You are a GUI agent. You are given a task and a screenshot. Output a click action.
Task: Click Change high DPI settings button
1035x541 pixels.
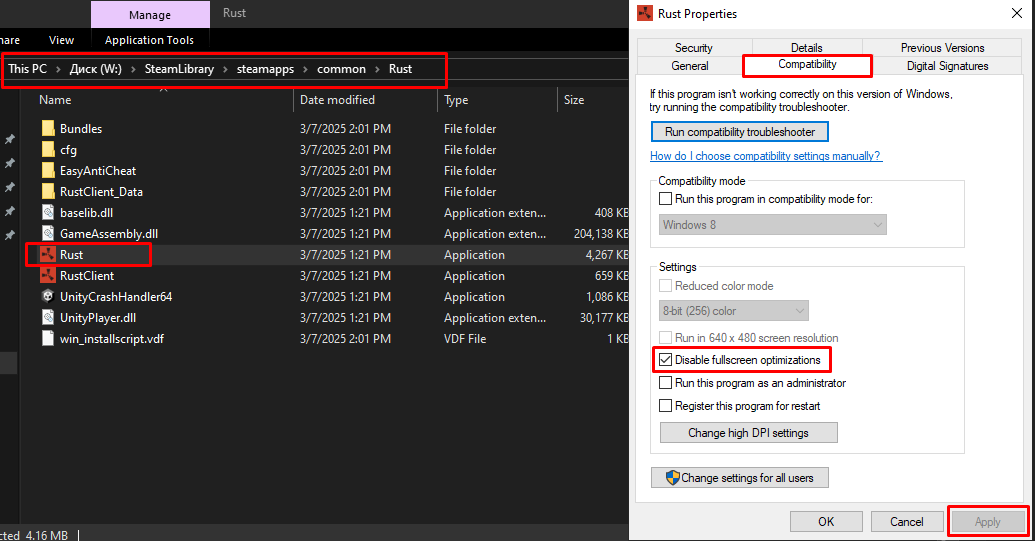[749, 433]
